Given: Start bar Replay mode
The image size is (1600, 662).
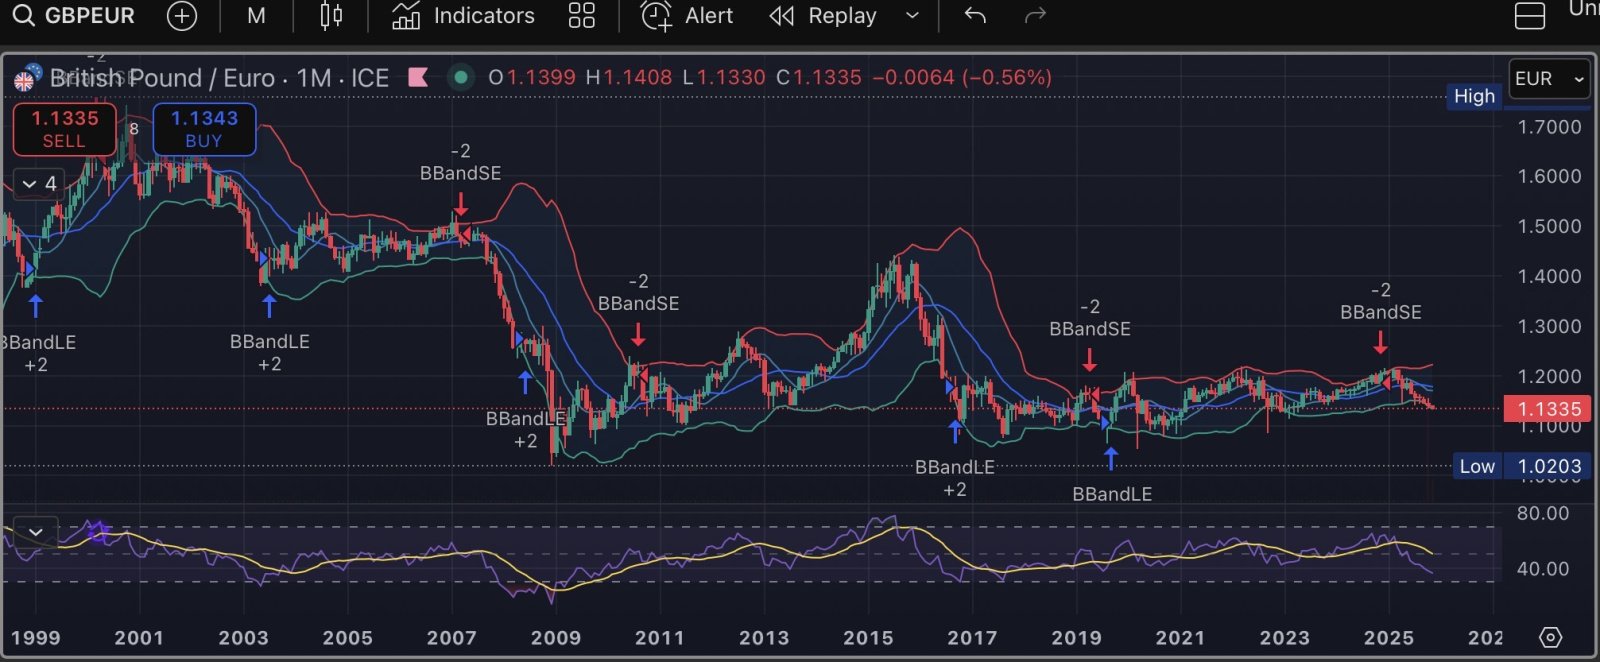Looking at the screenshot, I should pyautogui.click(x=824, y=16).
